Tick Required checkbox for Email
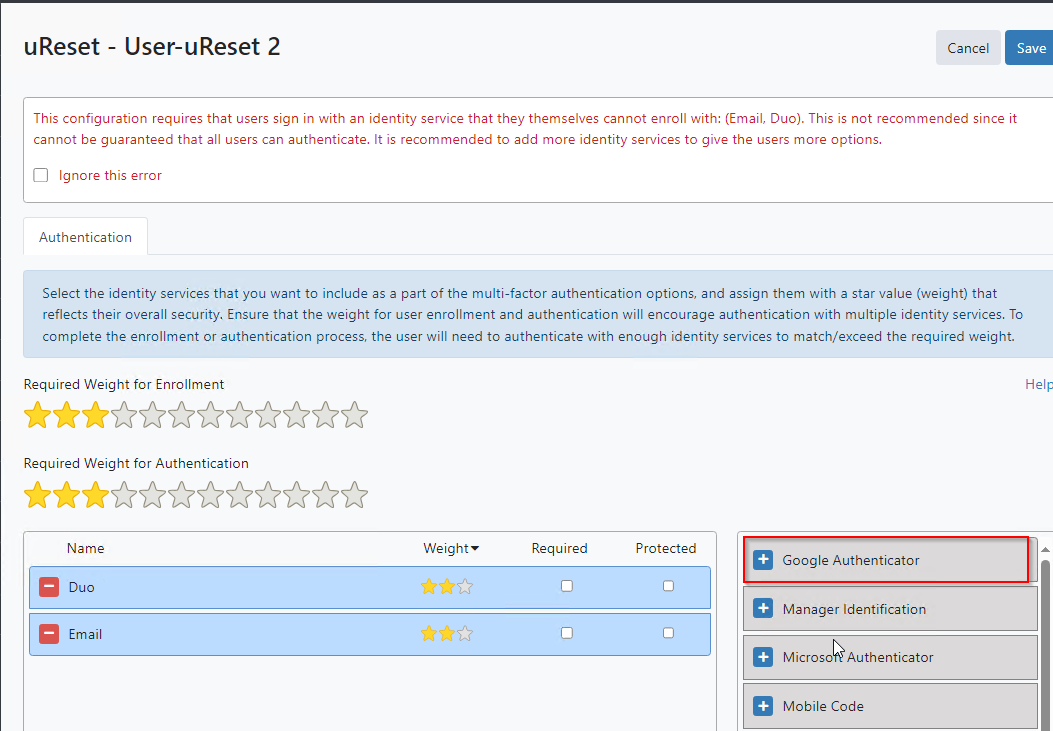Image resolution: width=1053 pixels, height=731 pixels. point(567,633)
